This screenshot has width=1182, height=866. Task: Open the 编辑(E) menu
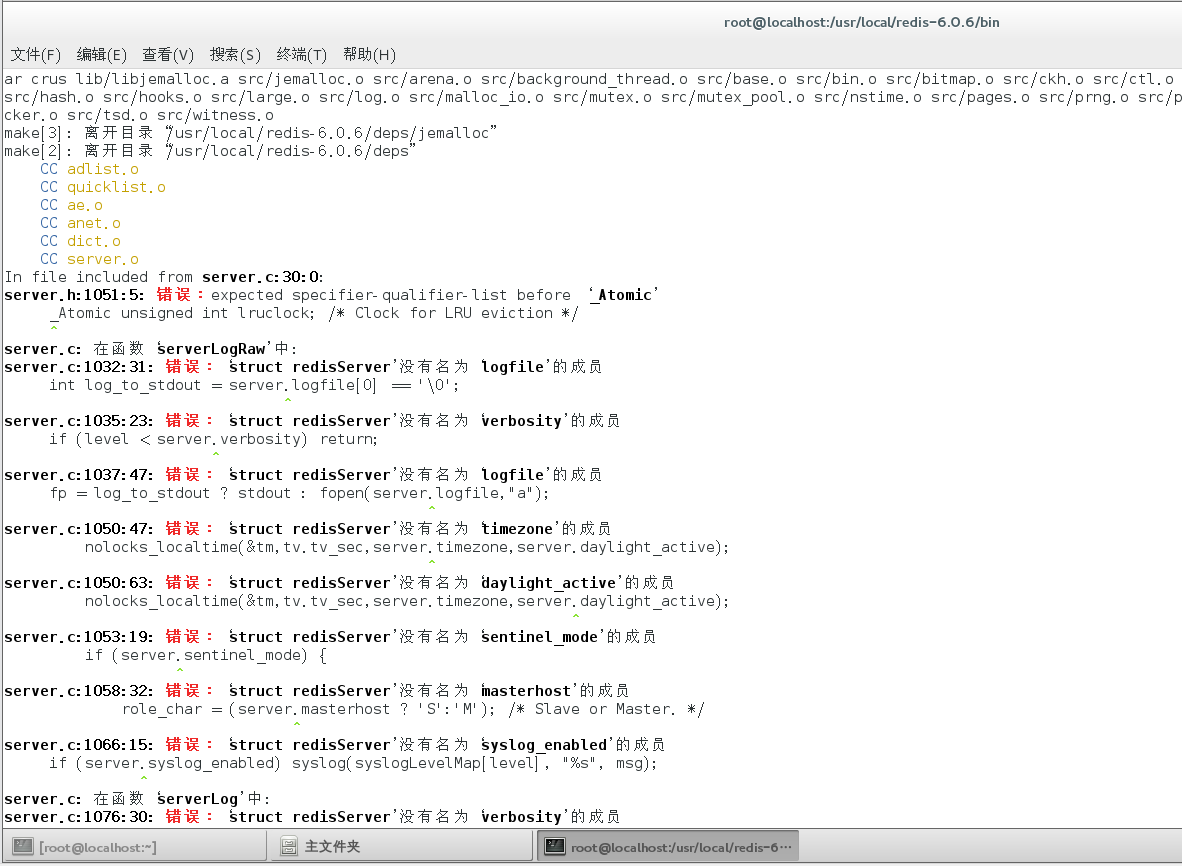(x=102, y=54)
